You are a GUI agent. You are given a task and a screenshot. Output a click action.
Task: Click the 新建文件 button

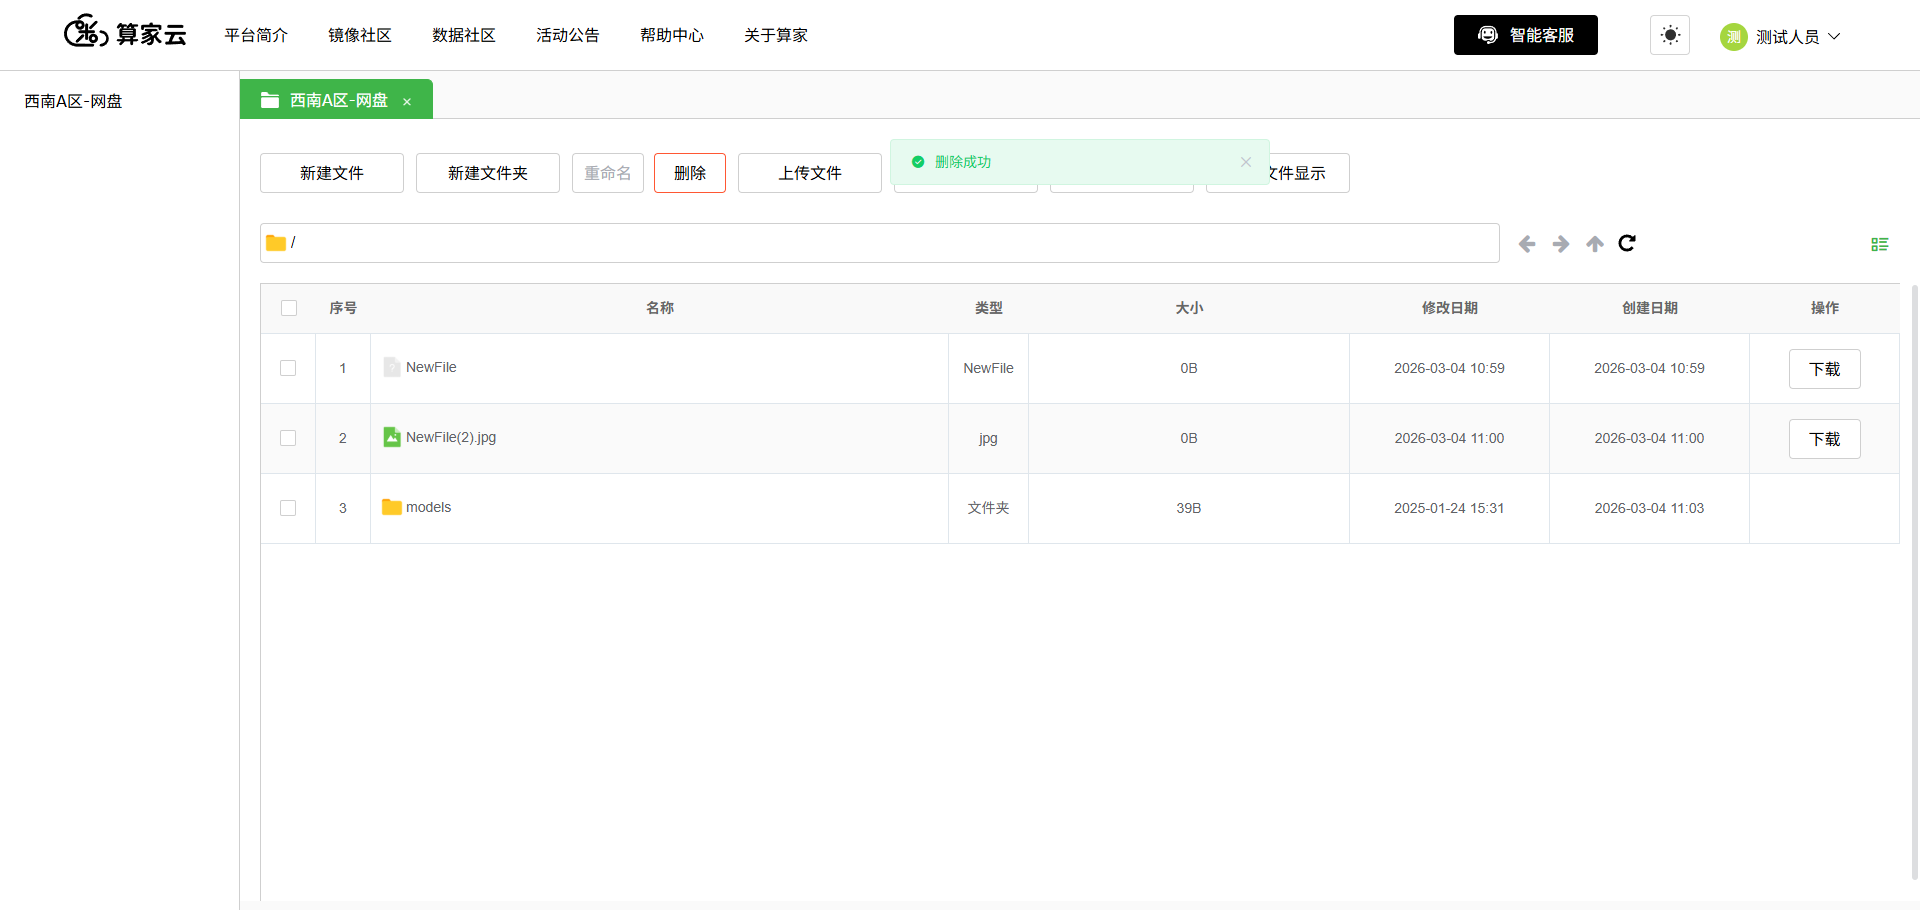click(x=332, y=173)
